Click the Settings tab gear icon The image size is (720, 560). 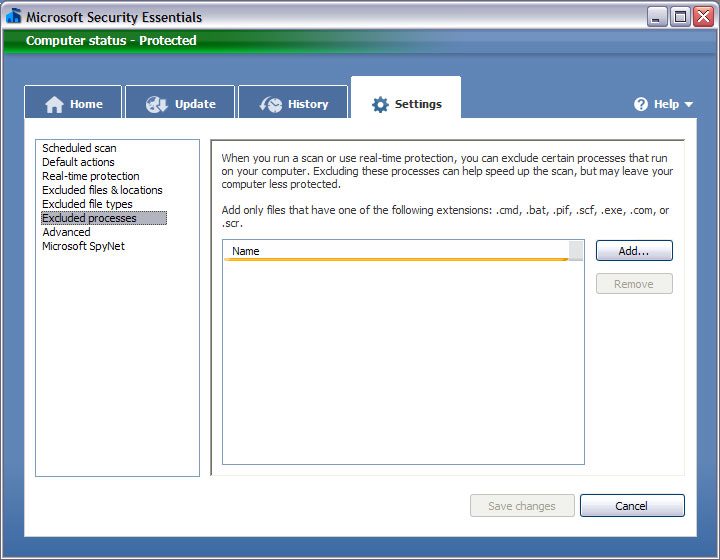380,105
